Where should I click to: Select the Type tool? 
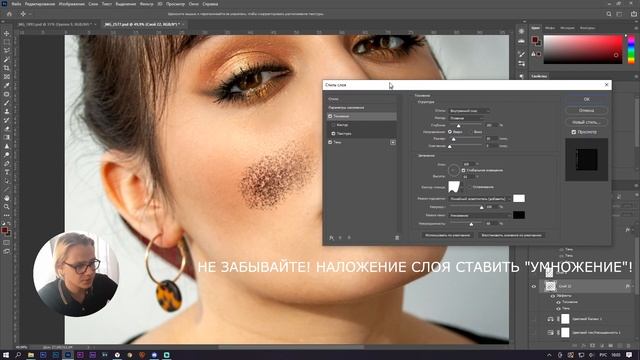7,172
